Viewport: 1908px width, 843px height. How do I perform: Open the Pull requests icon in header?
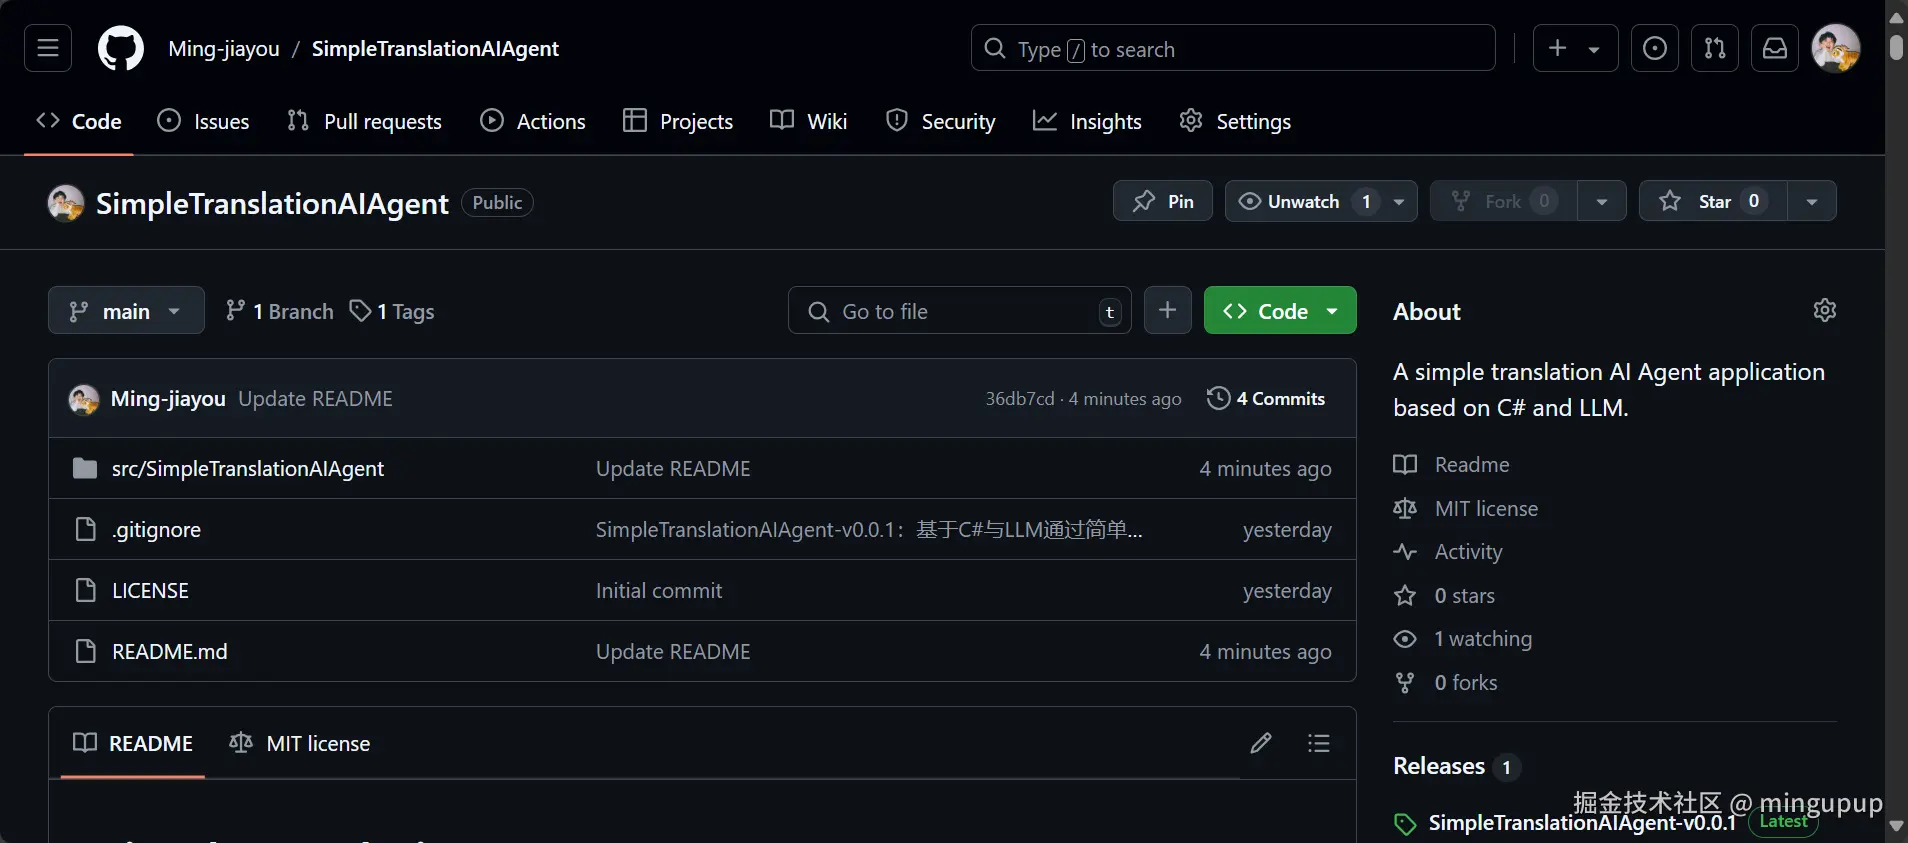(x=1715, y=48)
